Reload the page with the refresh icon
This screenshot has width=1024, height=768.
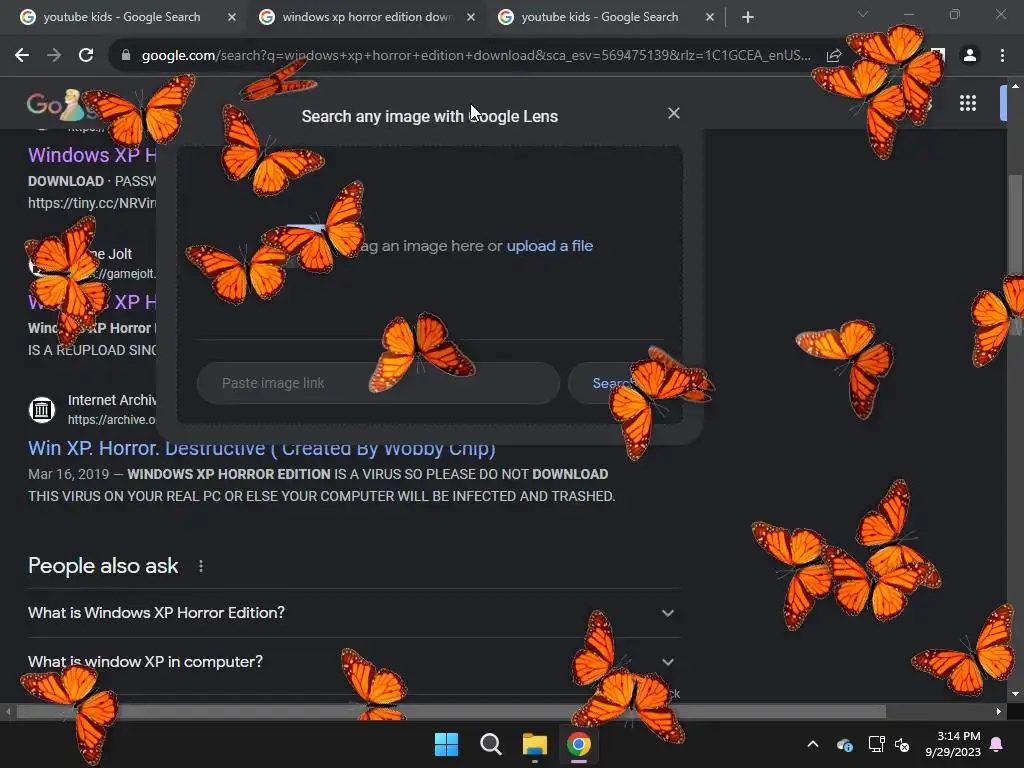click(x=86, y=56)
